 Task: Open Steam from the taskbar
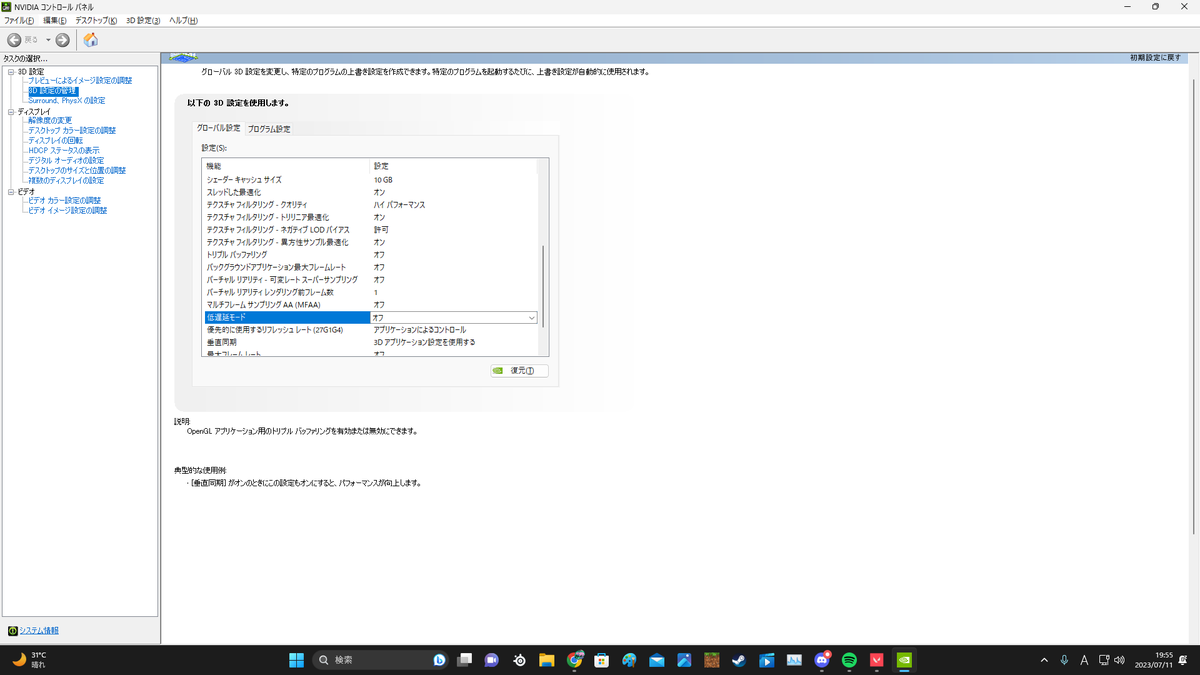pyautogui.click(x=739, y=660)
